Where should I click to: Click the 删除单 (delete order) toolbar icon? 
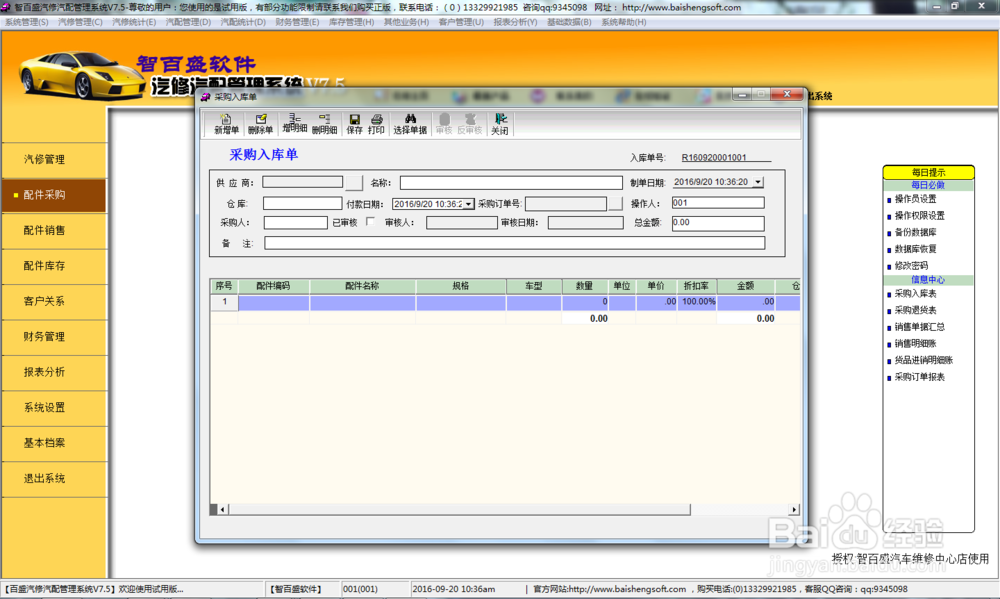click(260, 124)
